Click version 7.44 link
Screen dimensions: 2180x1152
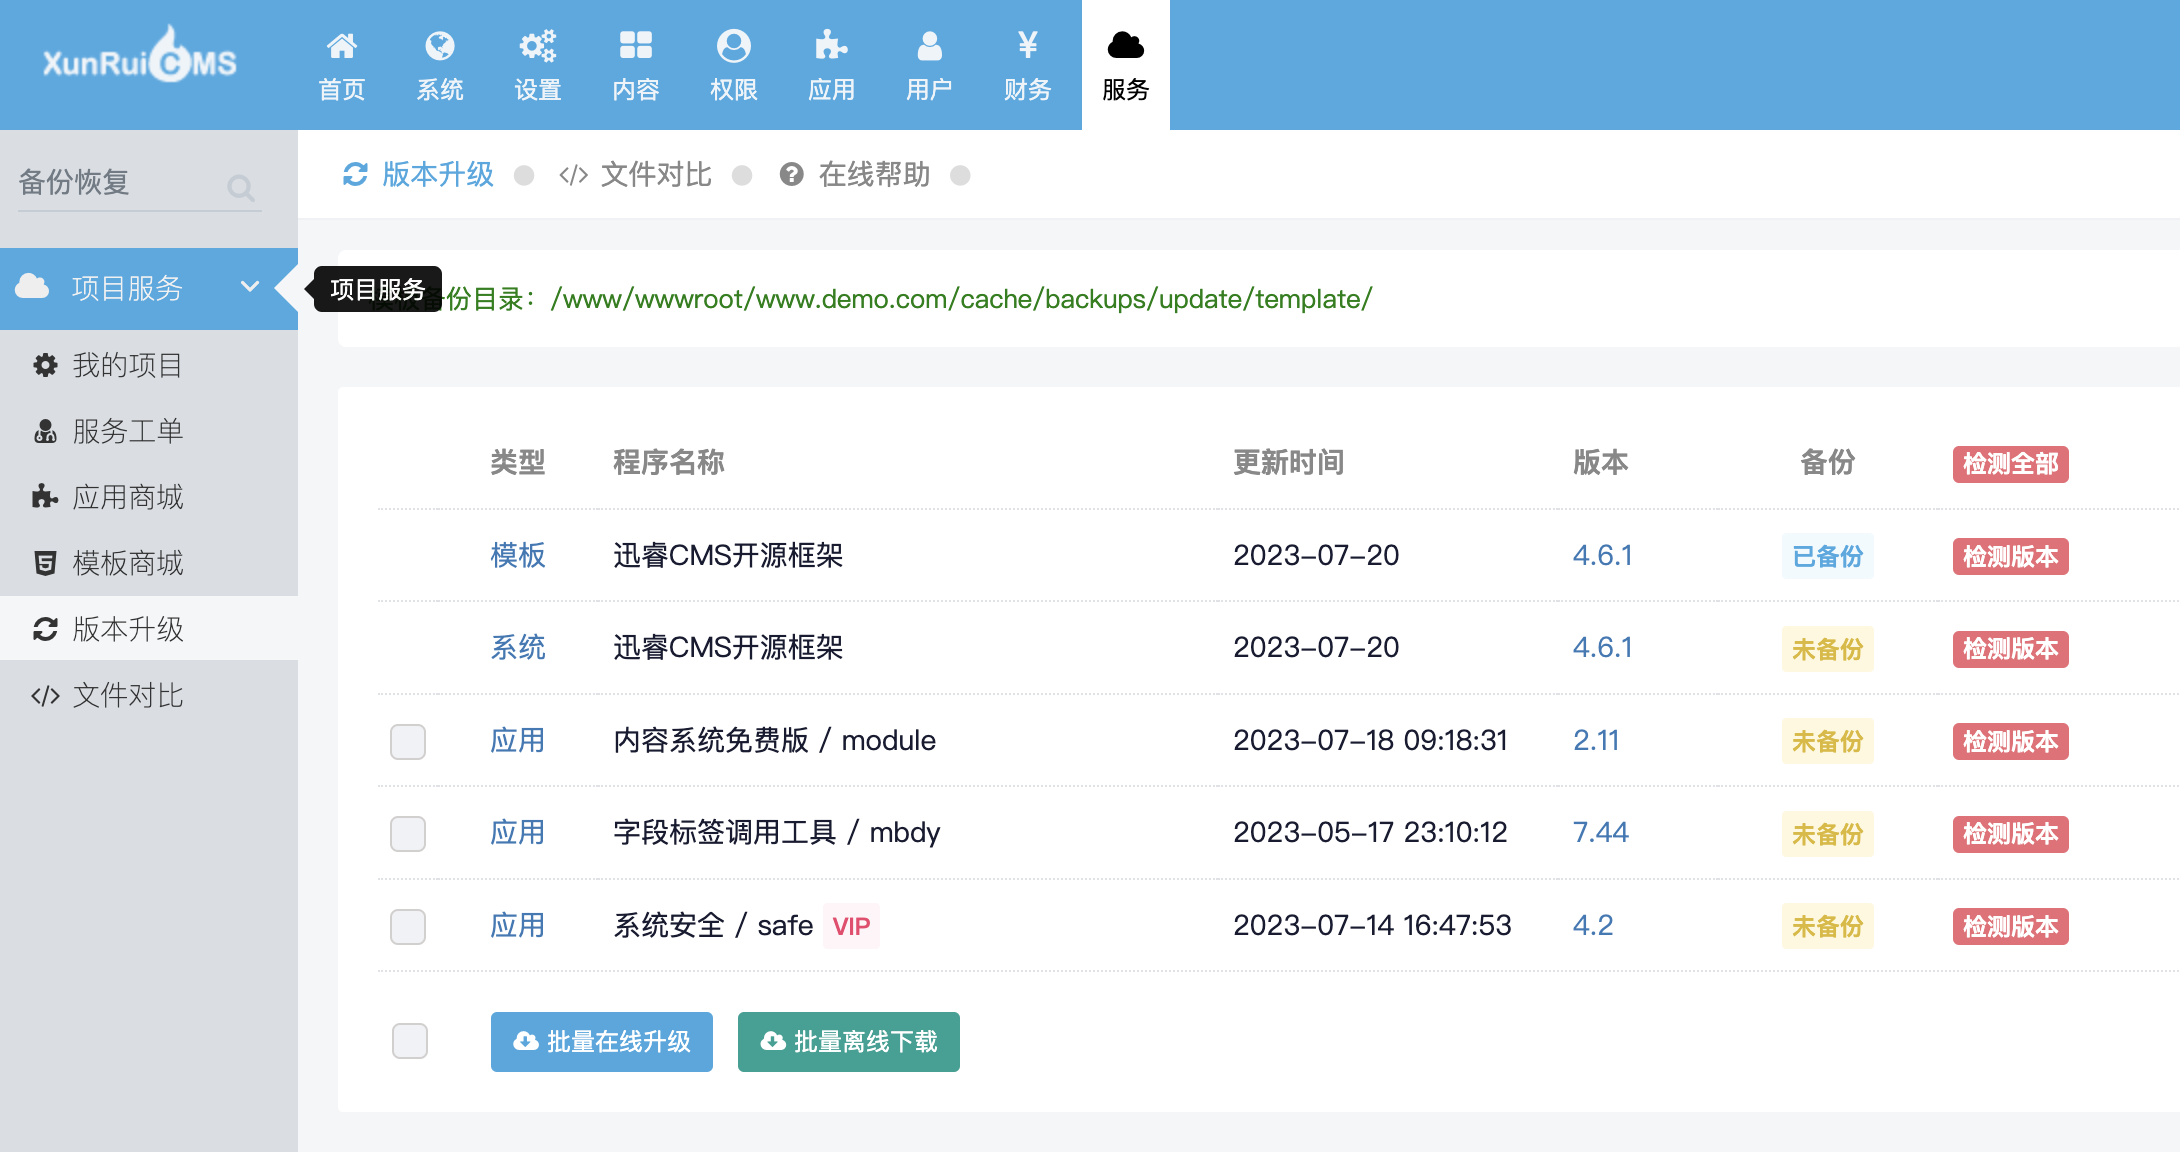[x=1600, y=832]
